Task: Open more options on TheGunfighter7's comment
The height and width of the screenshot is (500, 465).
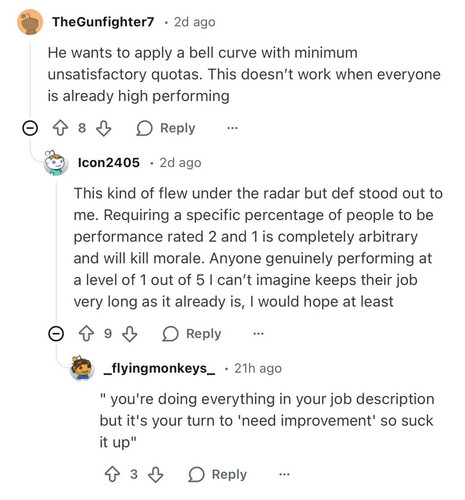Action: point(232,128)
